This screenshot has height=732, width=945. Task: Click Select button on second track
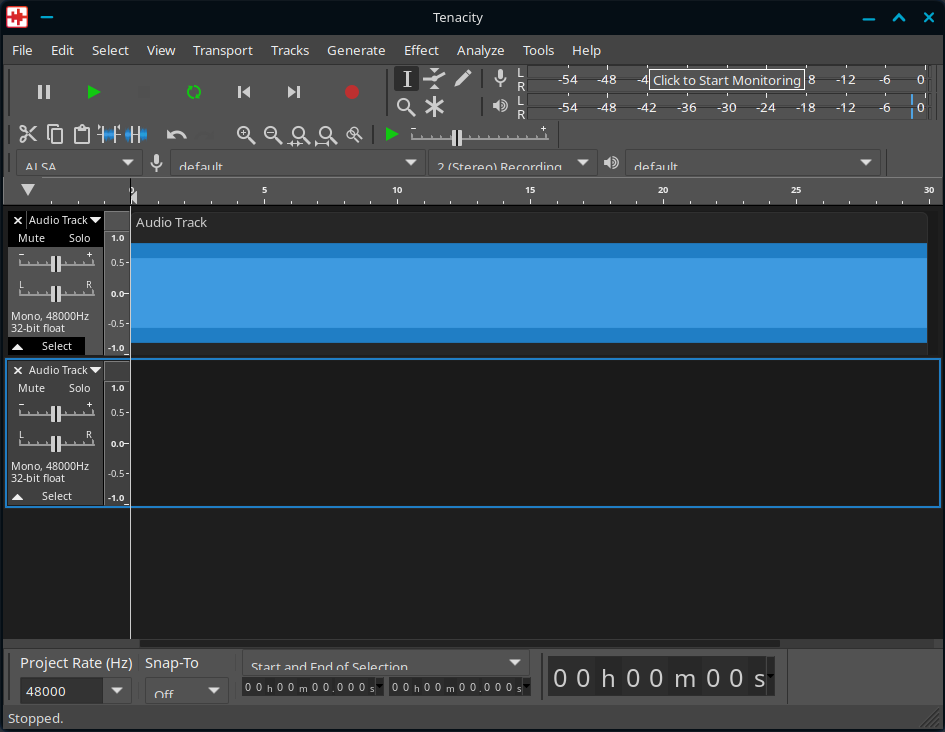tap(57, 496)
